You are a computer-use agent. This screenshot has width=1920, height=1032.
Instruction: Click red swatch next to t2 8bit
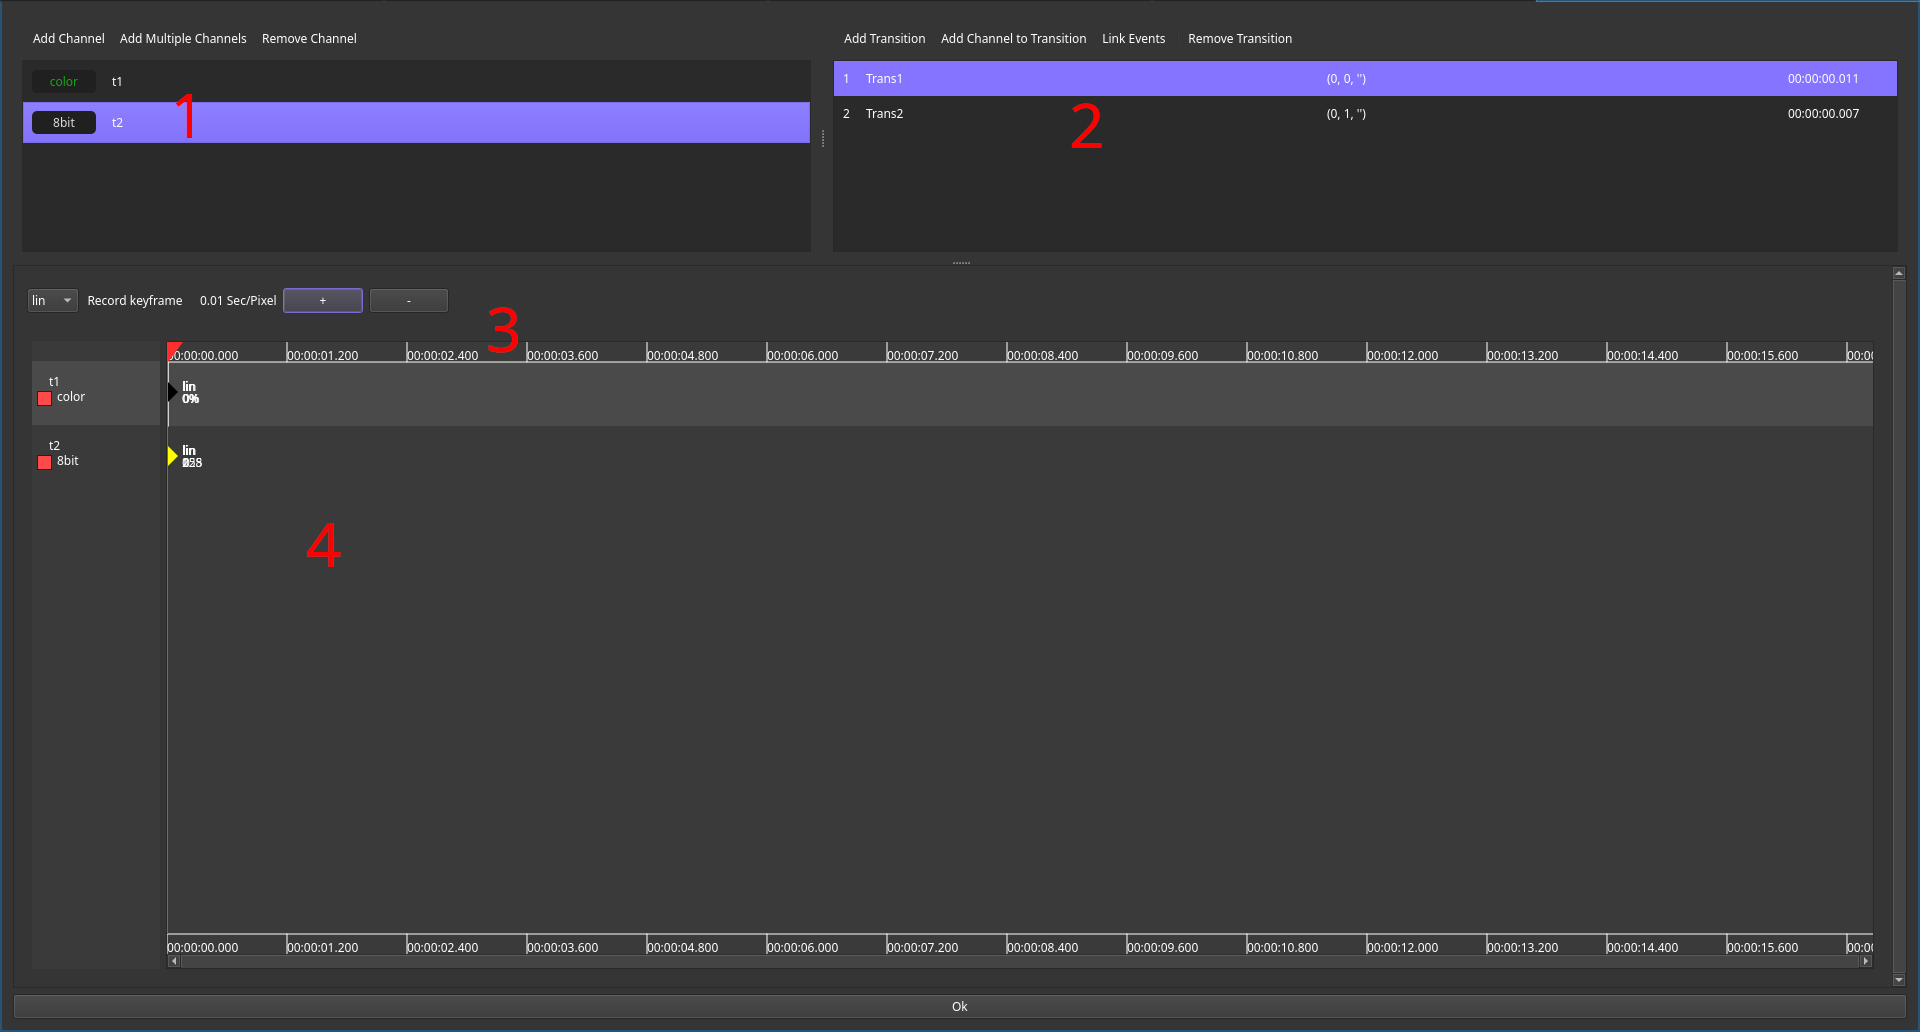pos(44,462)
